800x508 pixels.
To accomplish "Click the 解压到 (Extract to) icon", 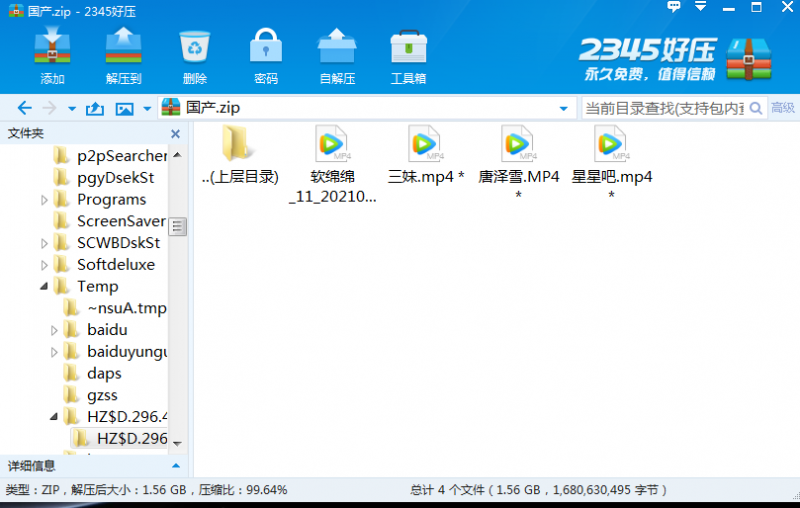I will point(123,54).
